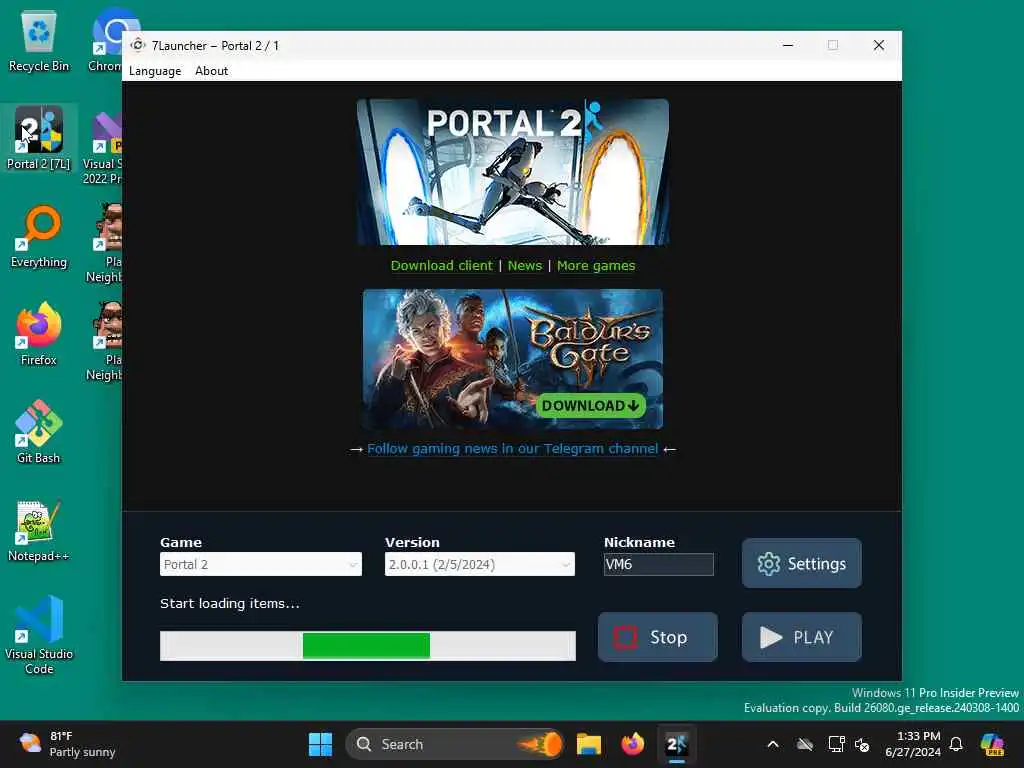Select the Git Bash desktop shortcut
Image resolution: width=1024 pixels, height=768 pixels.
(x=39, y=432)
